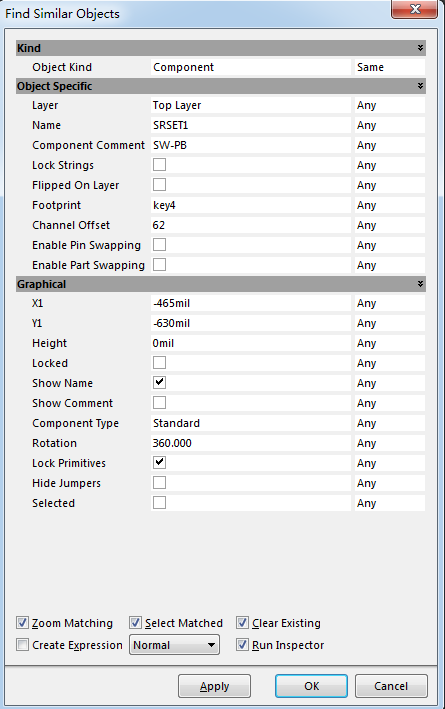Check the Show Comment checkbox
The height and width of the screenshot is (709, 445).
pyautogui.click(x=159, y=402)
